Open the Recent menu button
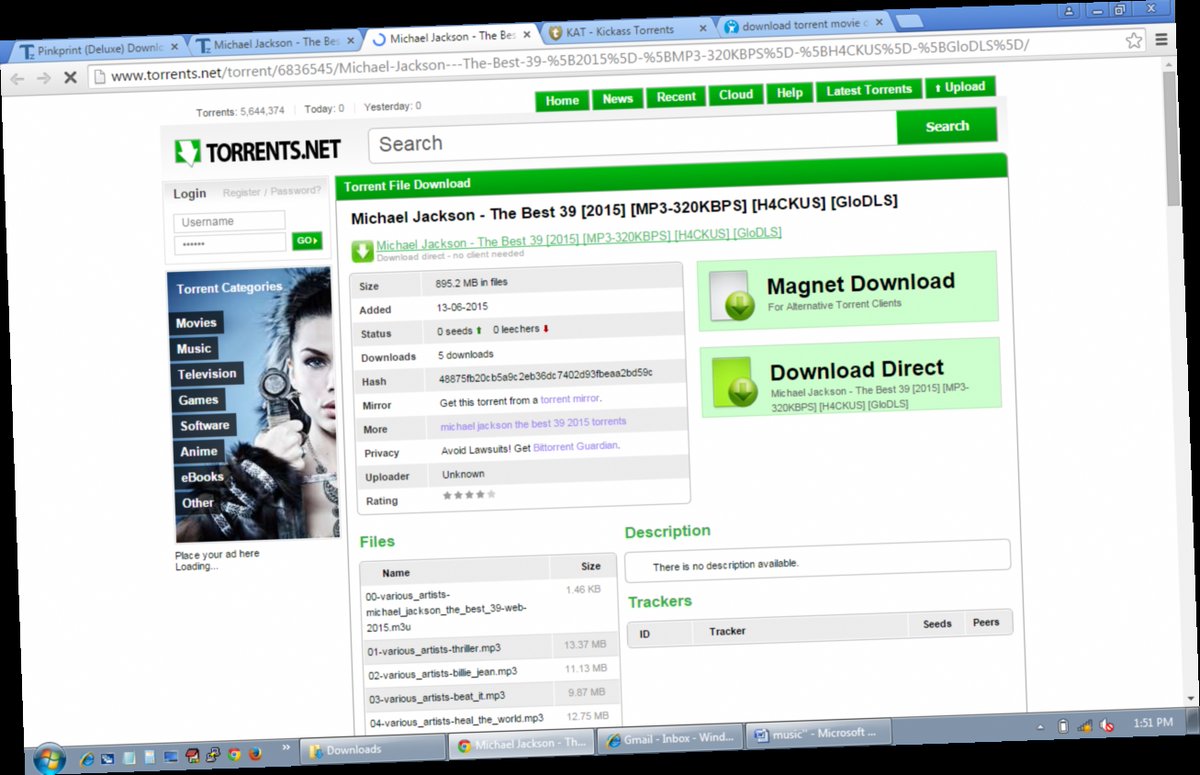1200x775 pixels. coord(676,96)
